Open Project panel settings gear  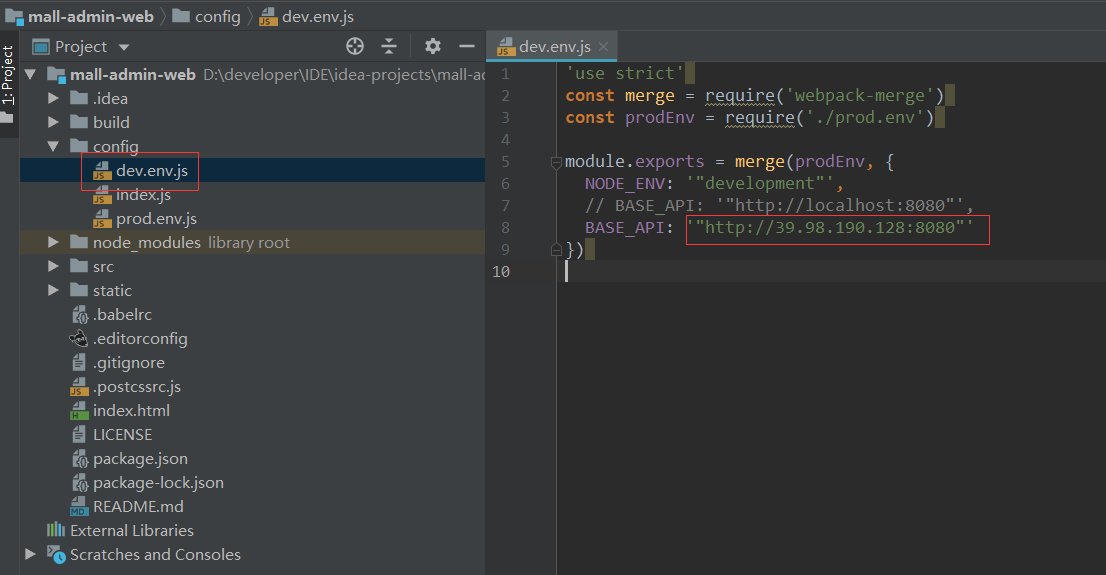(x=432, y=46)
